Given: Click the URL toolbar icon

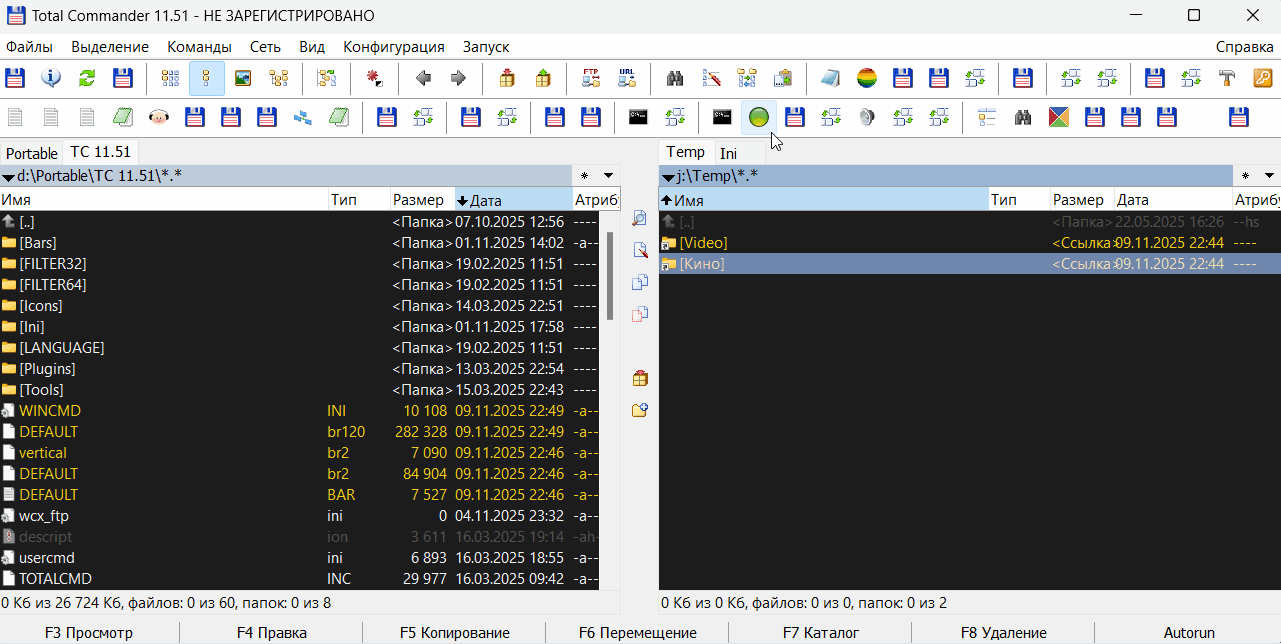Looking at the screenshot, I should 627,78.
